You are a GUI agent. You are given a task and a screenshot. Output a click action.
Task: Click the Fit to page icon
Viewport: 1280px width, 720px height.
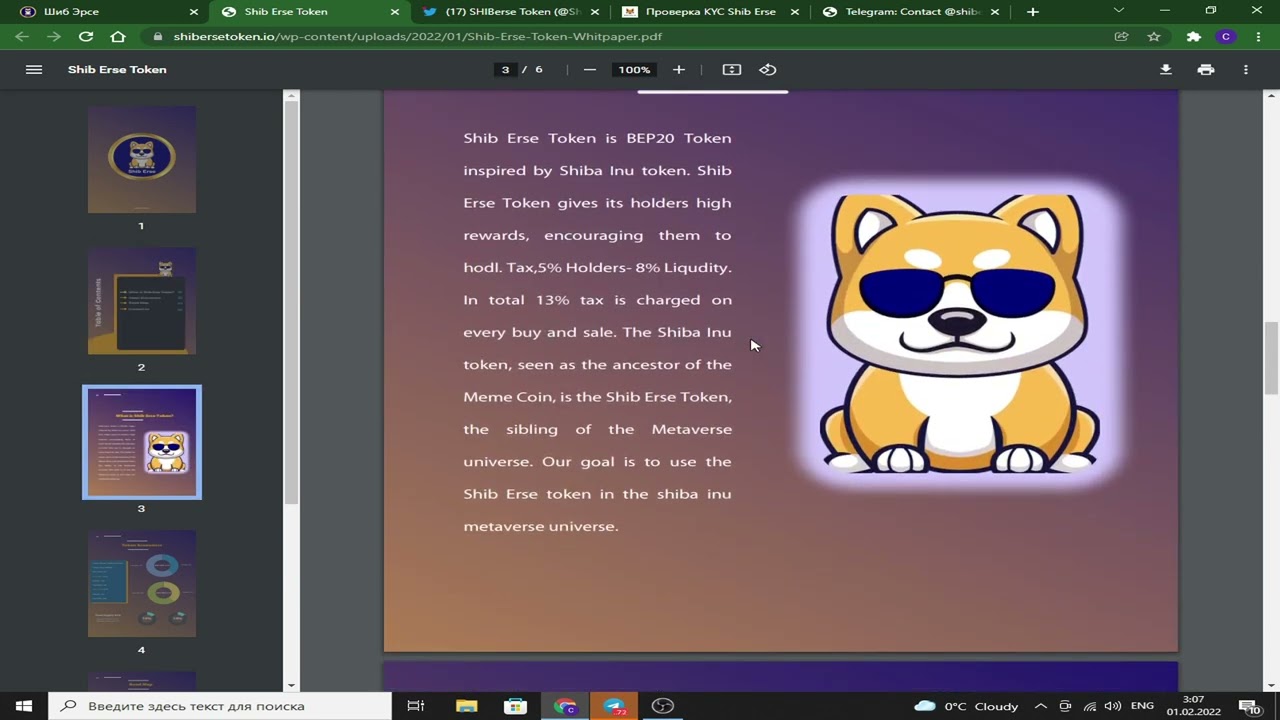click(732, 70)
